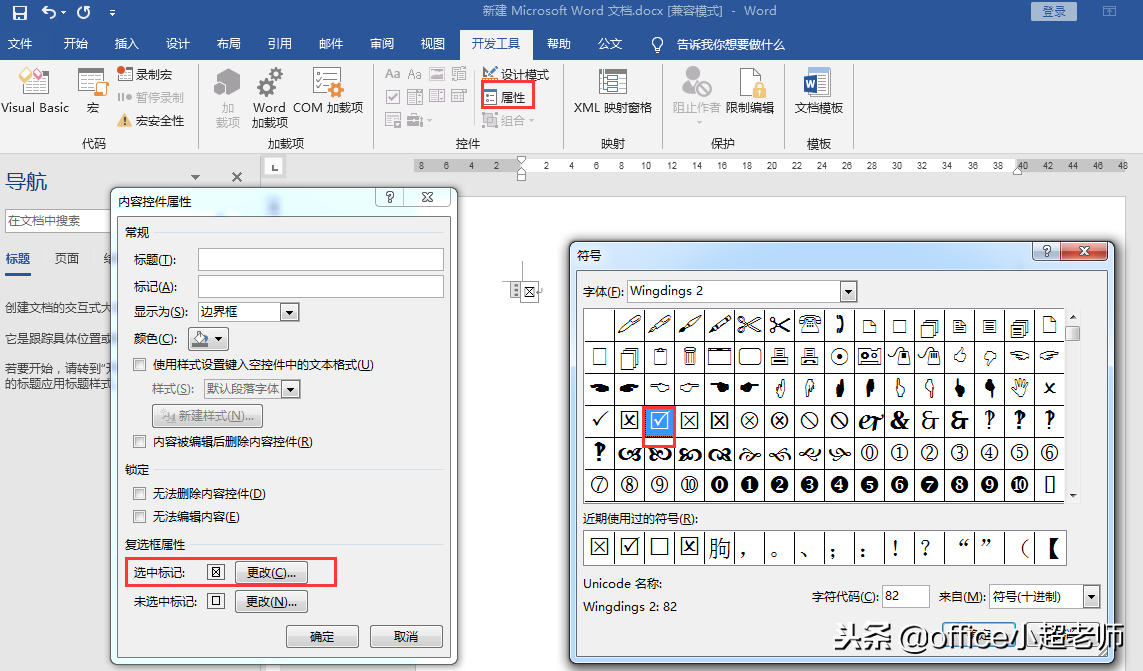
Task: Click Help button in properties dialog
Action: point(390,197)
